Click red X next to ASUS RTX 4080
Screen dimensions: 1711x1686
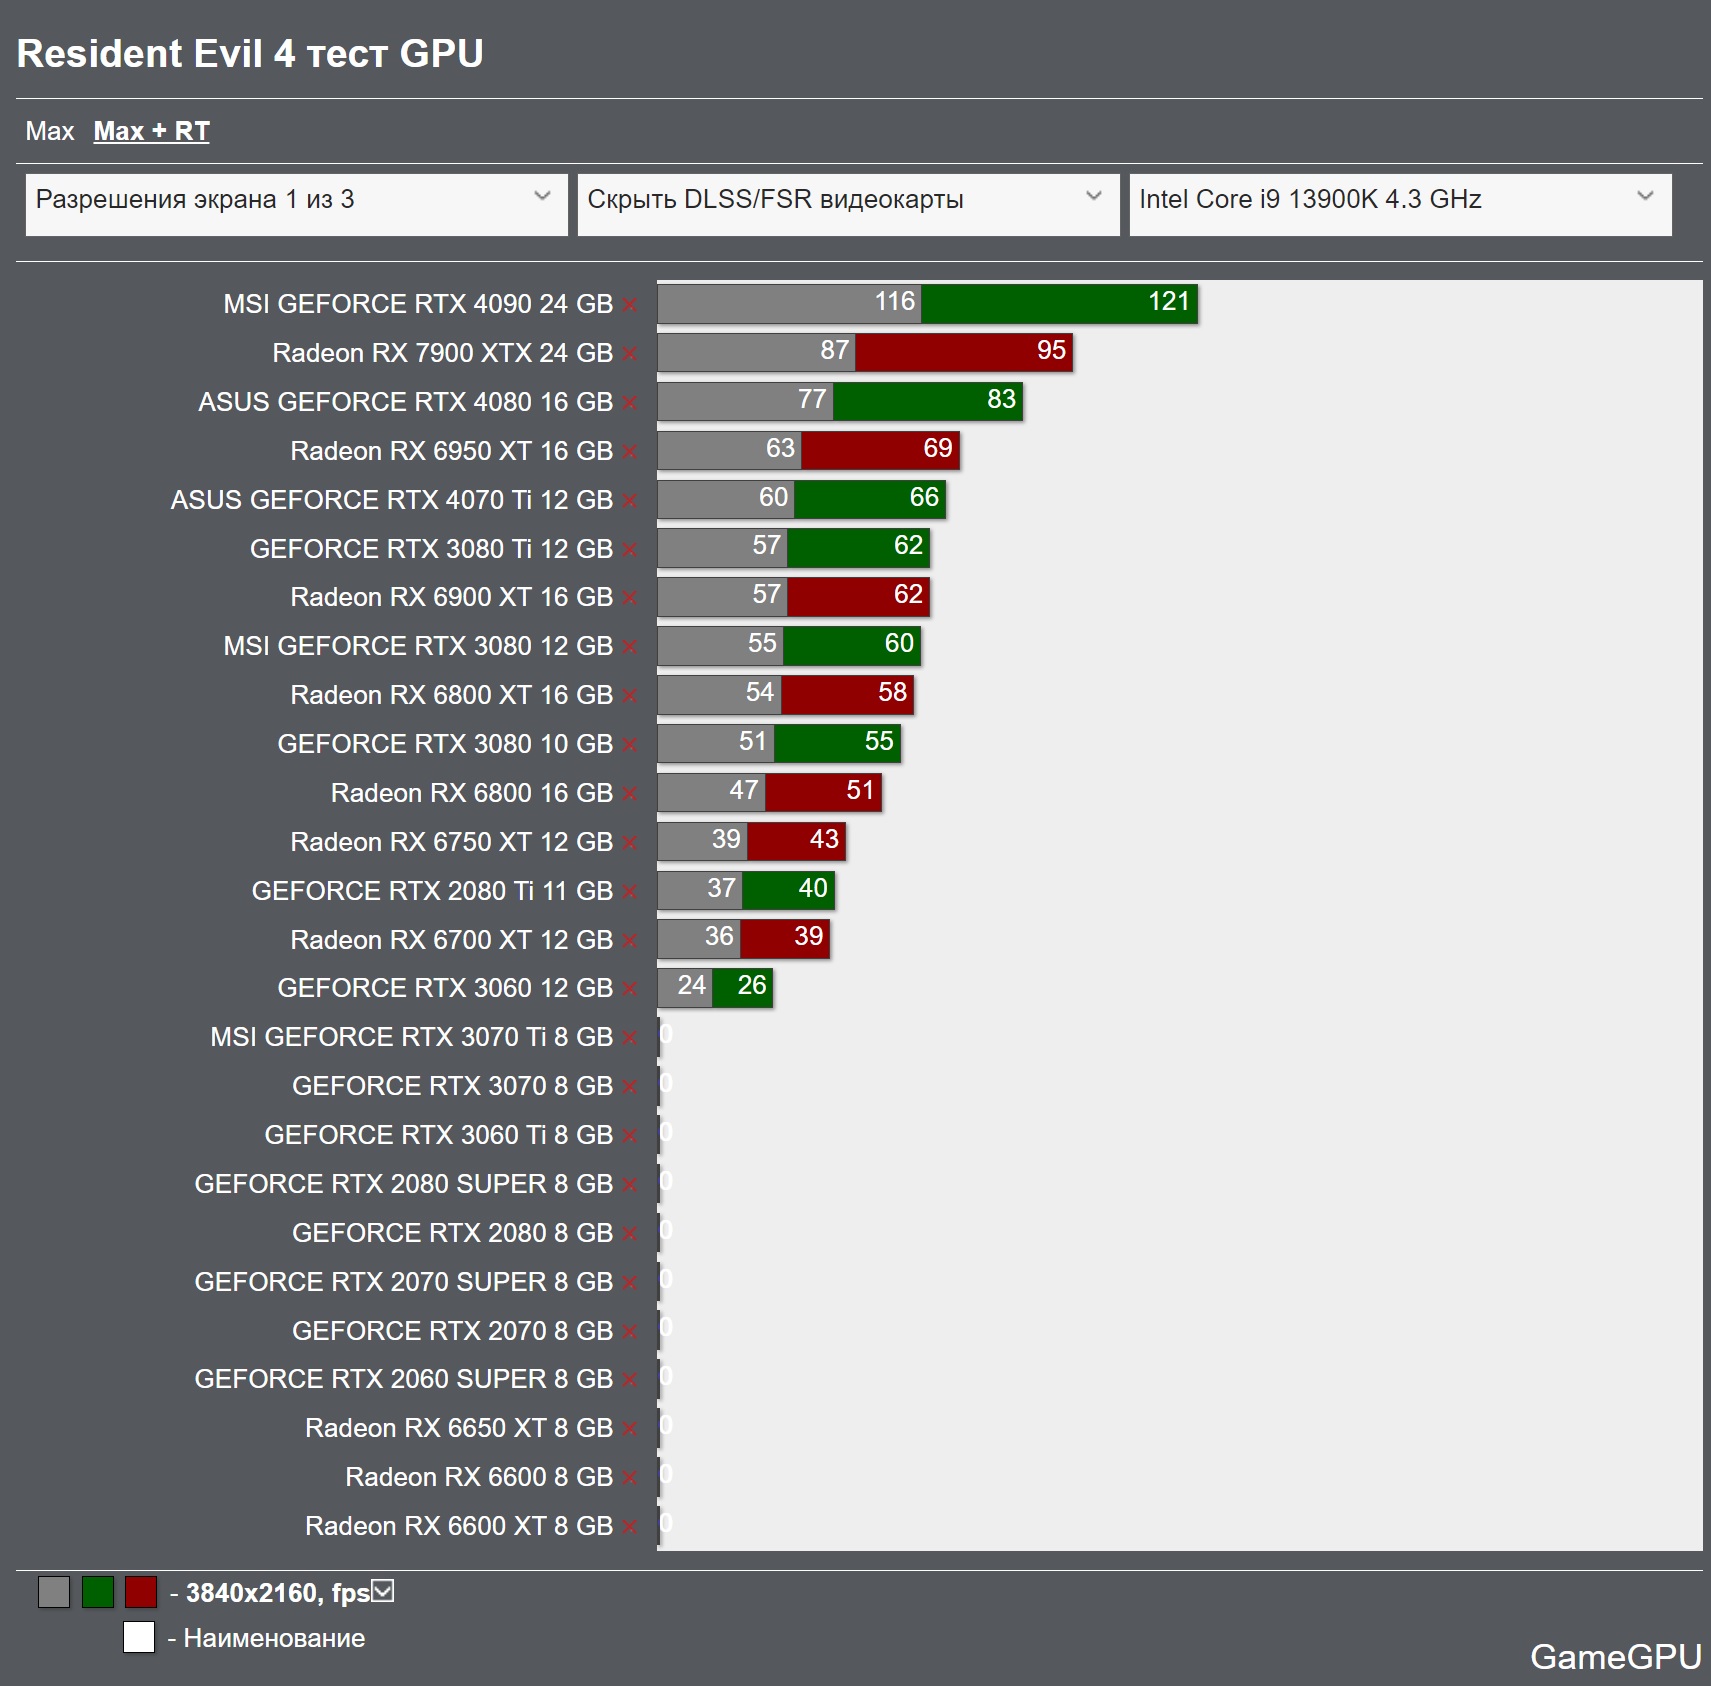click(630, 403)
